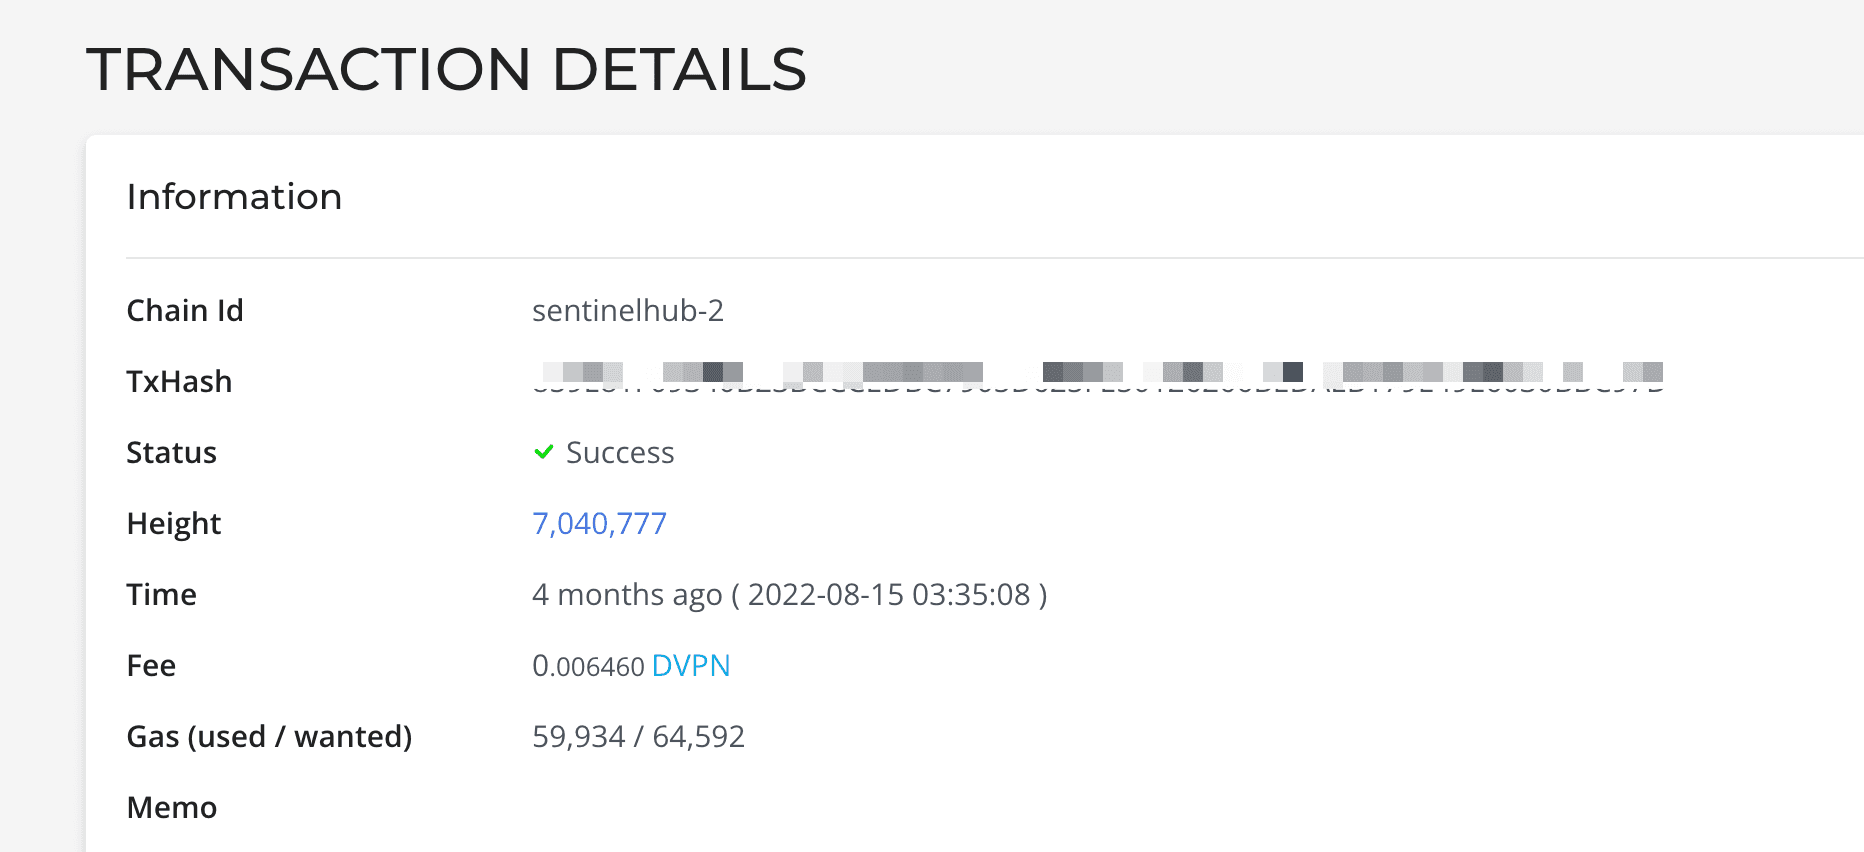This screenshot has width=1864, height=852.
Task: Click the blurred TxHash value
Action: pyautogui.click(x=1097, y=377)
